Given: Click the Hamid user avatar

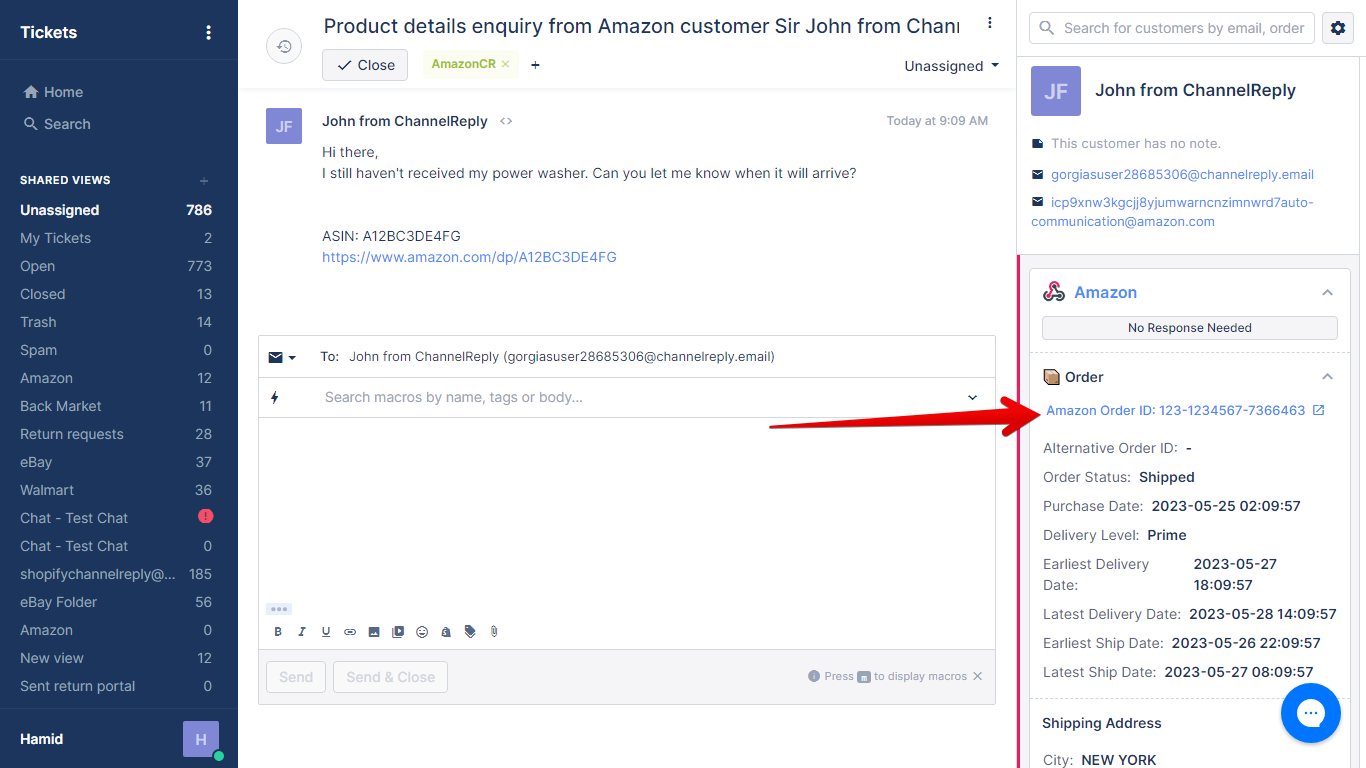Looking at the screenshot, I should [x=201, y=739].
